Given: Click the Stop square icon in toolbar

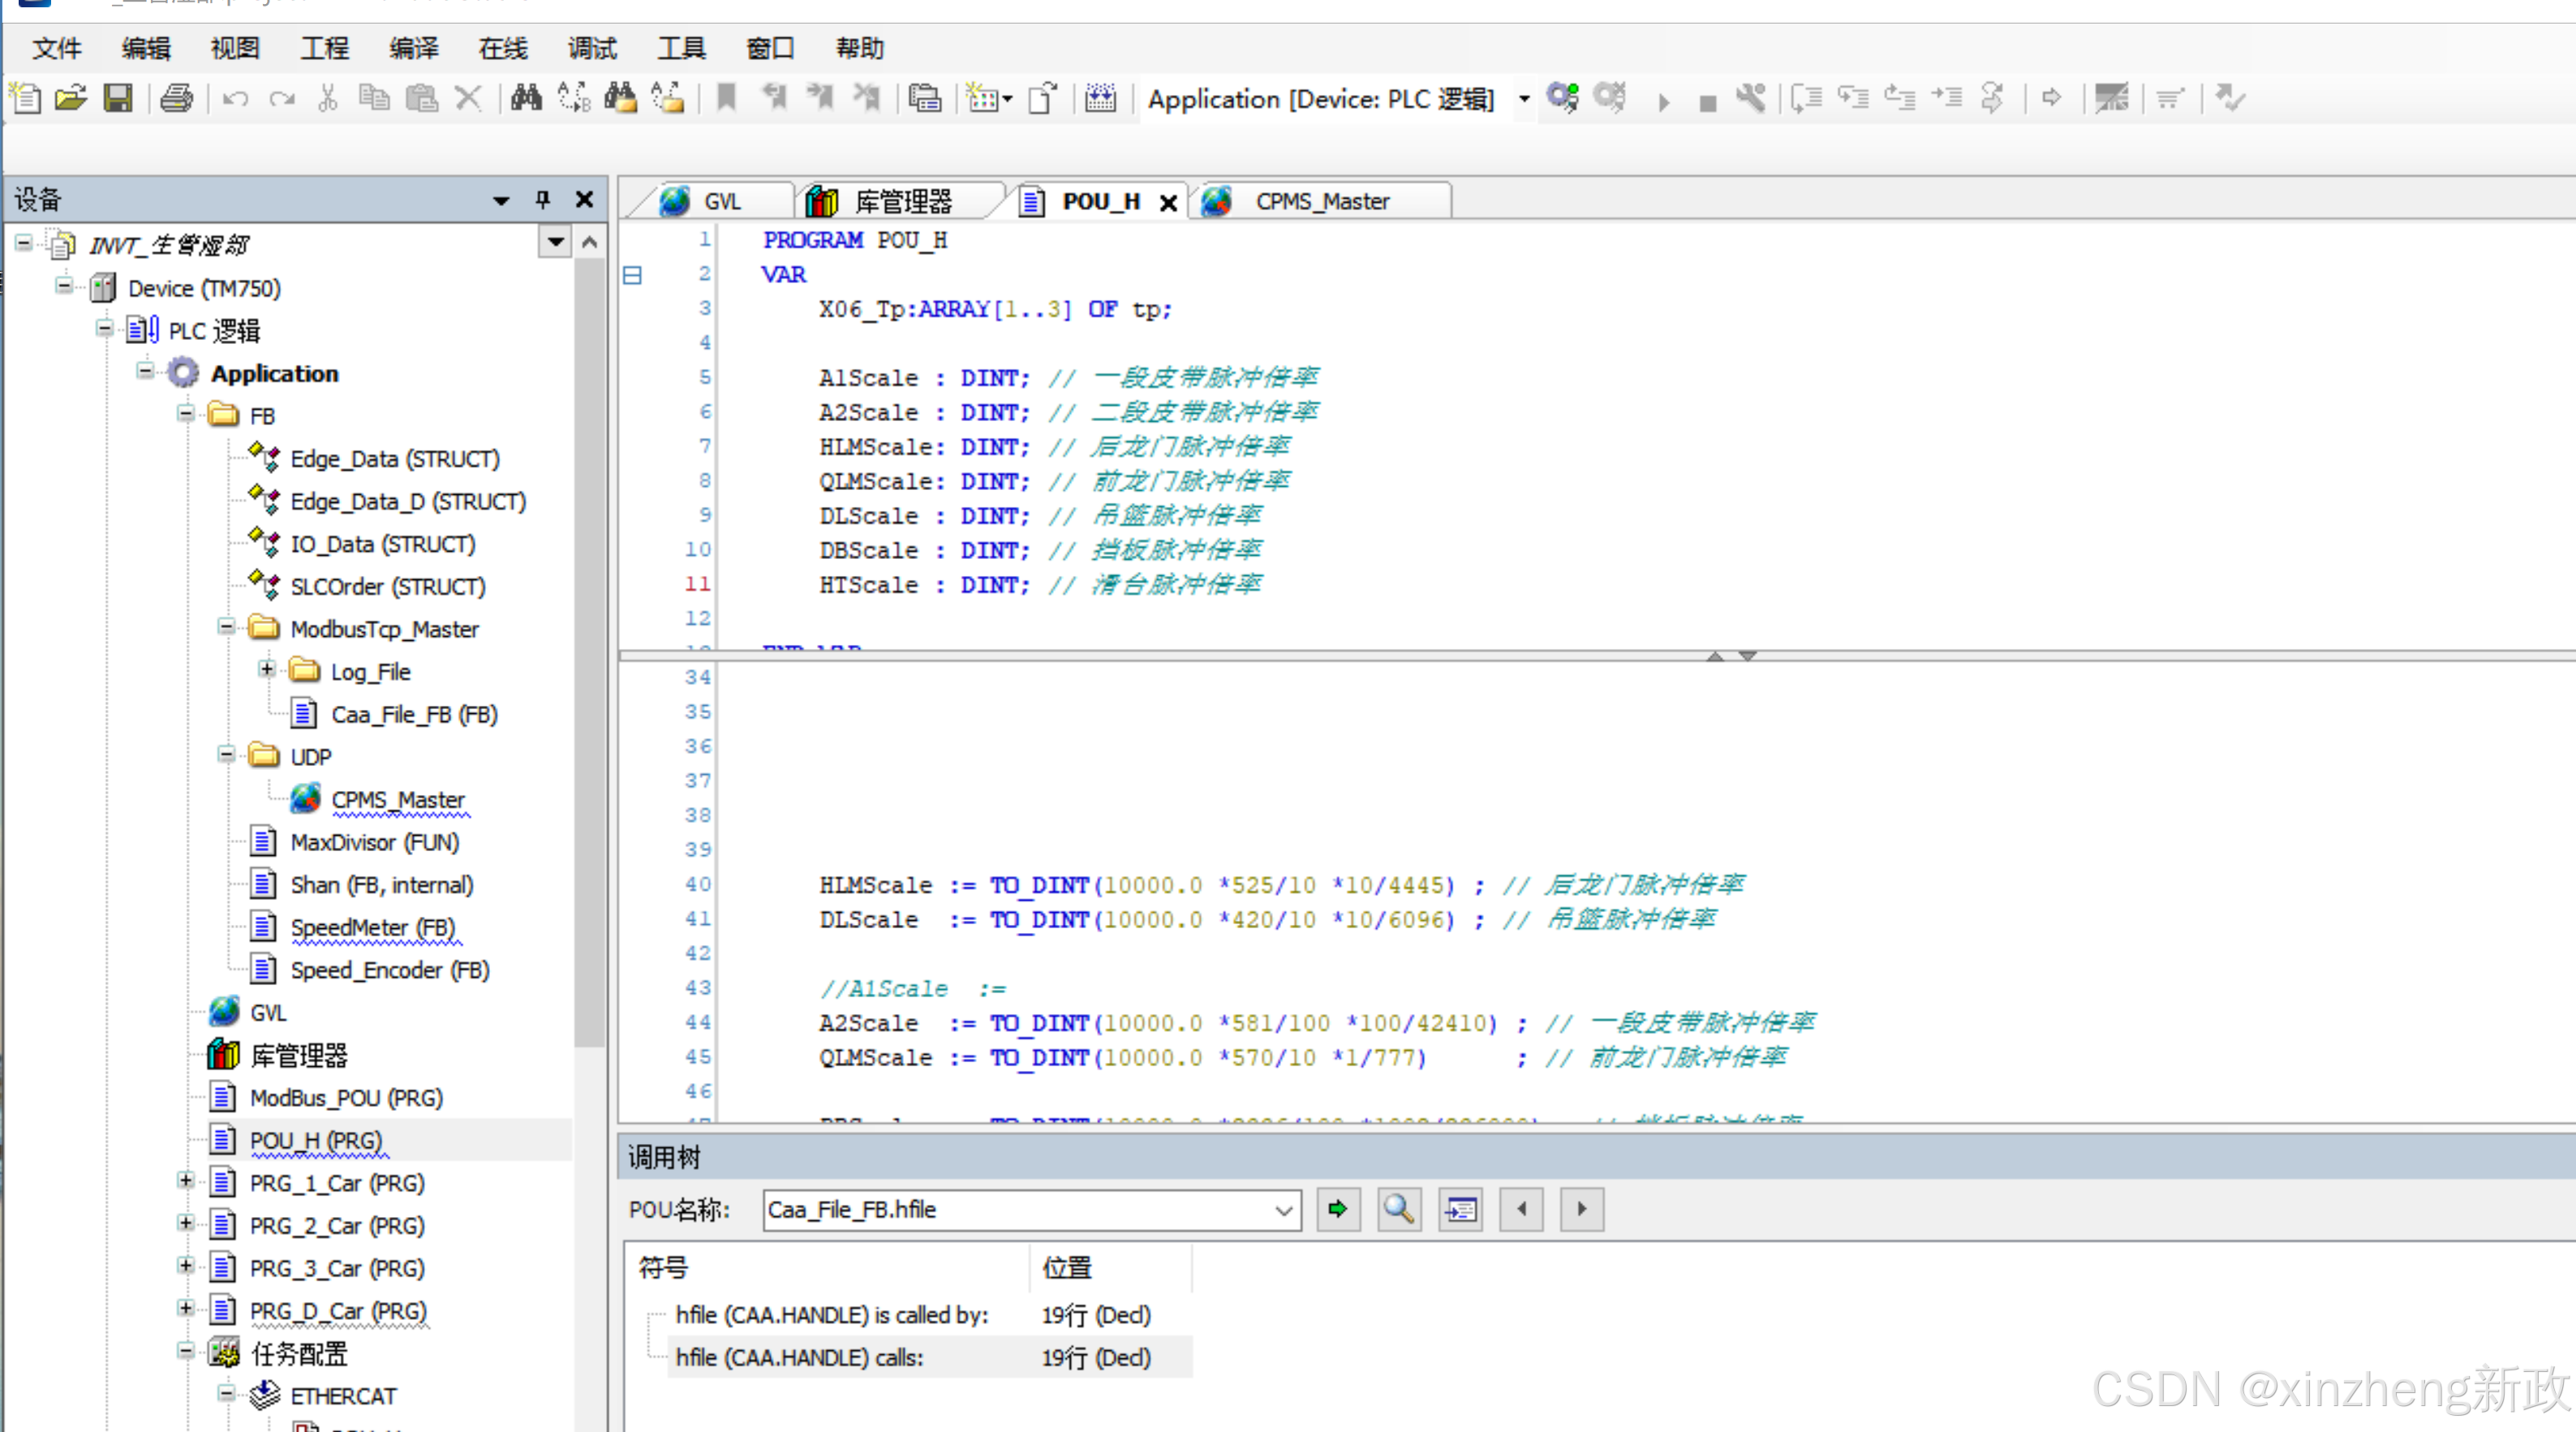Looking at the screenshot, I should (1708, 102).
